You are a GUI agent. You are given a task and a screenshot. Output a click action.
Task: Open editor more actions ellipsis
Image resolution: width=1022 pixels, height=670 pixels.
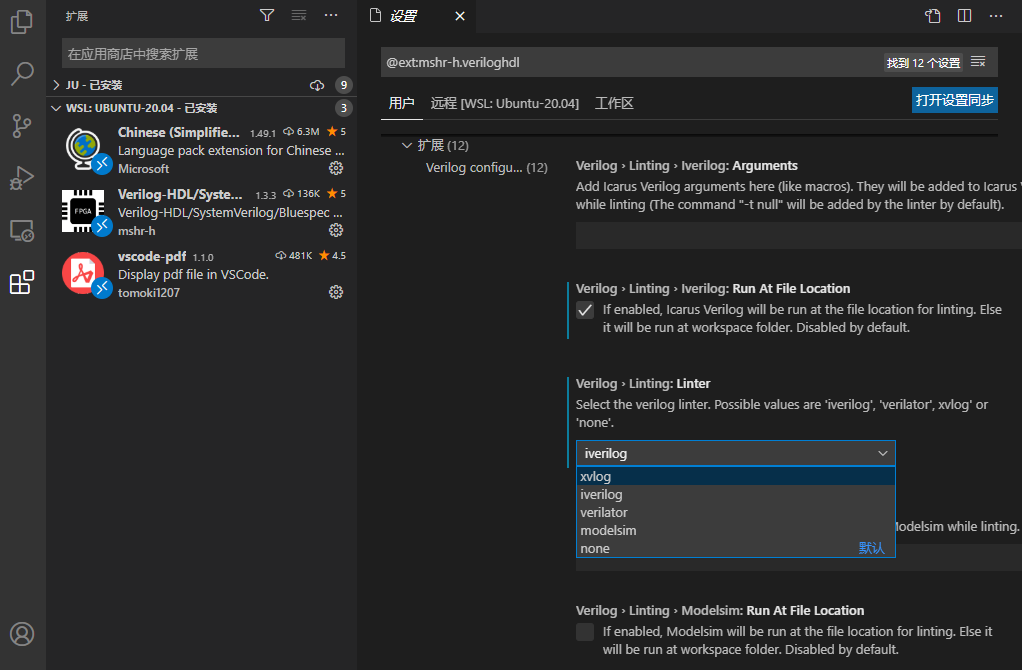coord(996,16)
